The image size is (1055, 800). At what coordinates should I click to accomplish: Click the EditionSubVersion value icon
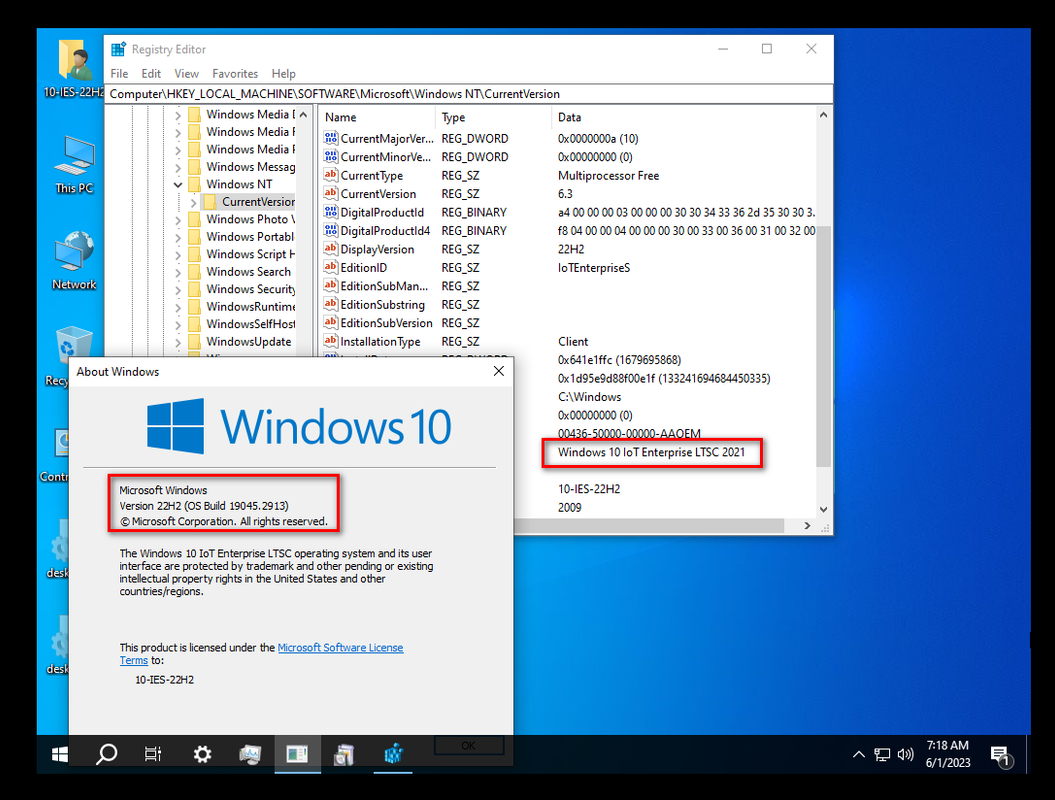tap(330, 323)
